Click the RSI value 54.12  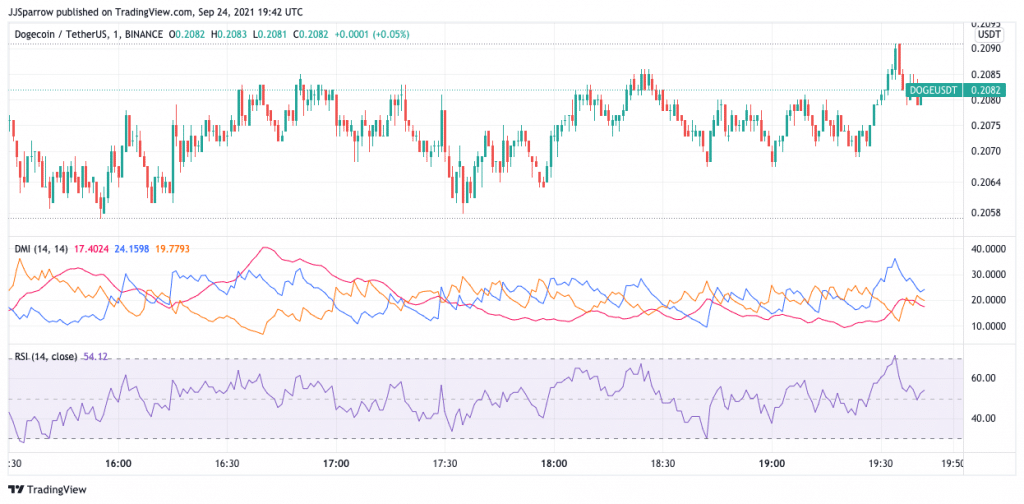tap(96, 356)
